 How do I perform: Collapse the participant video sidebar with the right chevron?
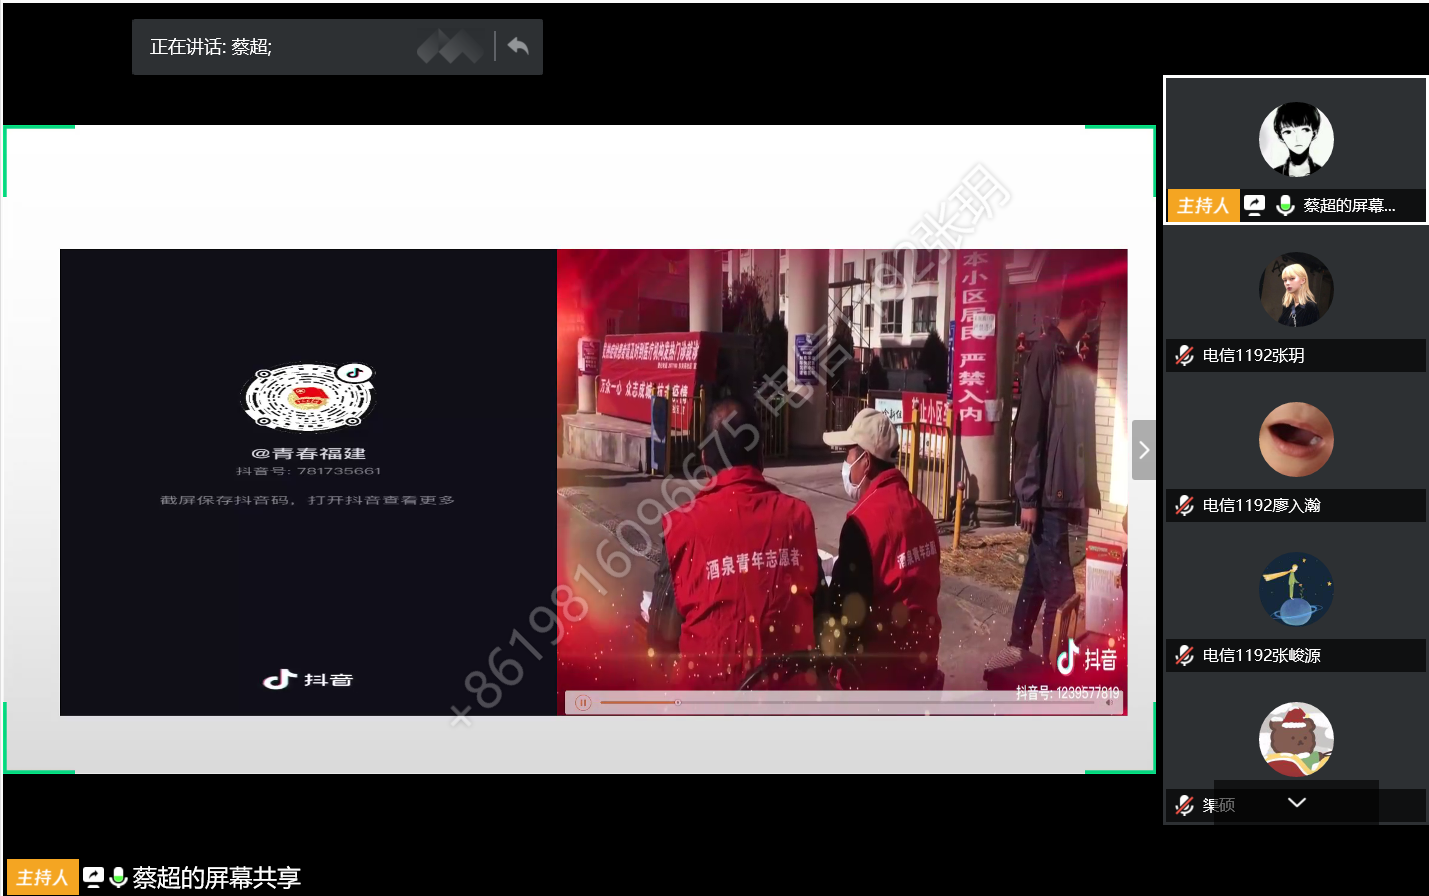[1144, 450]
